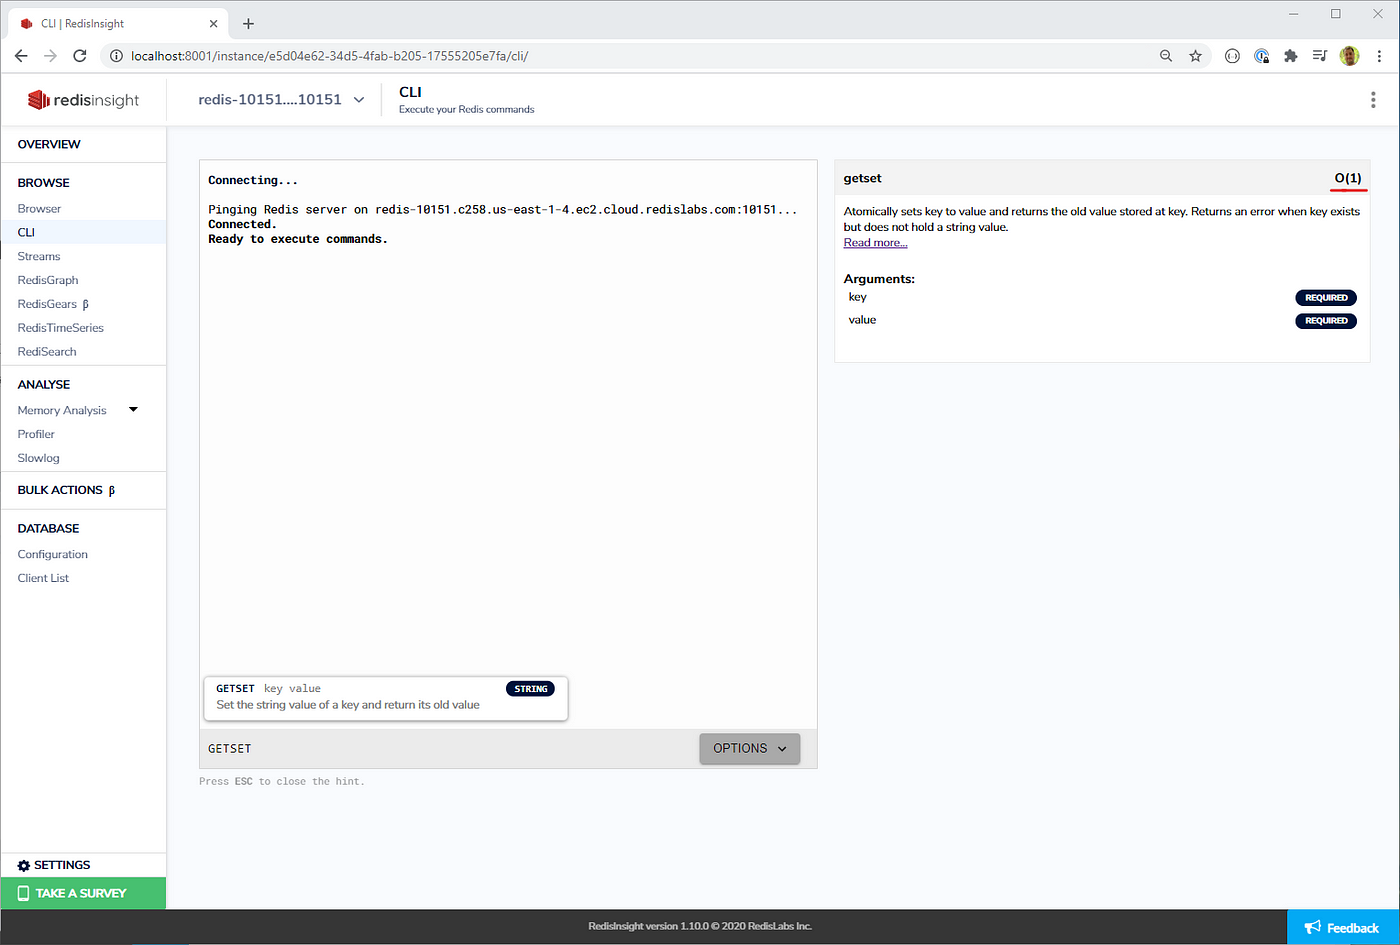Open the Chrome three-dot menu
This screenshot has width=1400, height=945.
coord(1379,56)
